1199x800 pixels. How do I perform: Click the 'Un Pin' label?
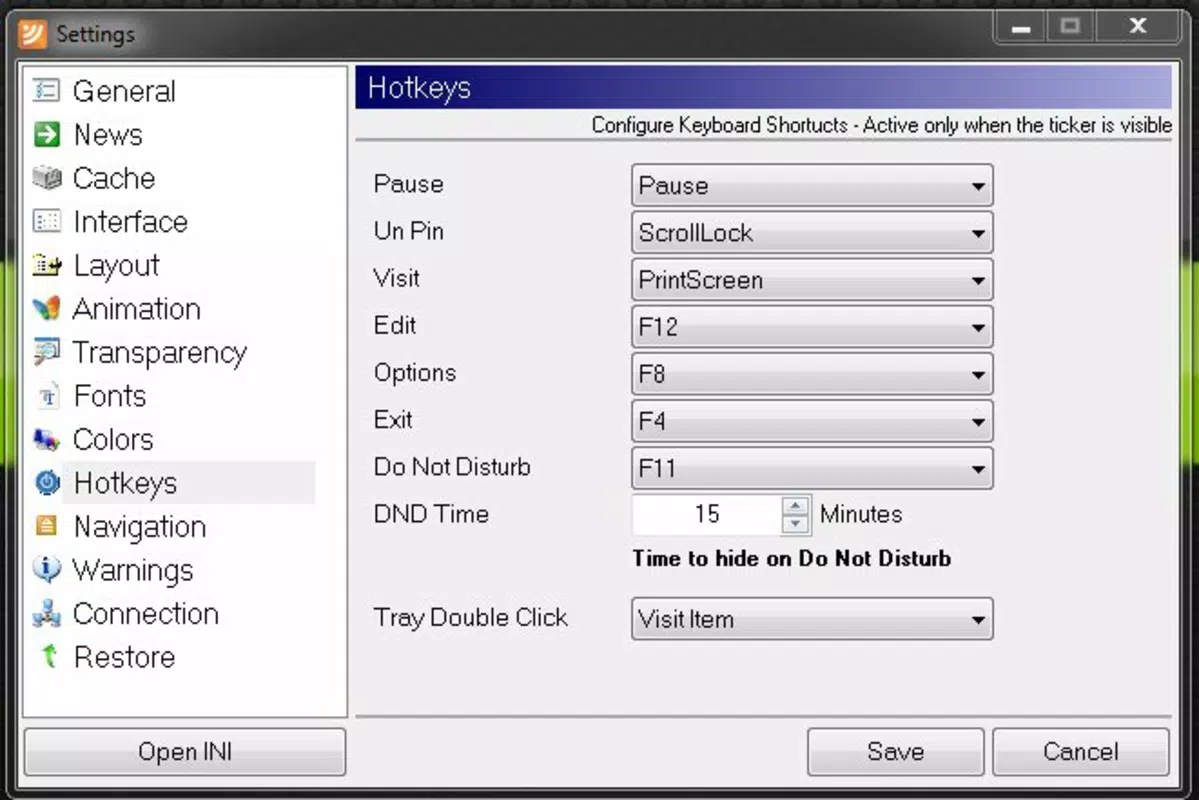click(408, 231)
